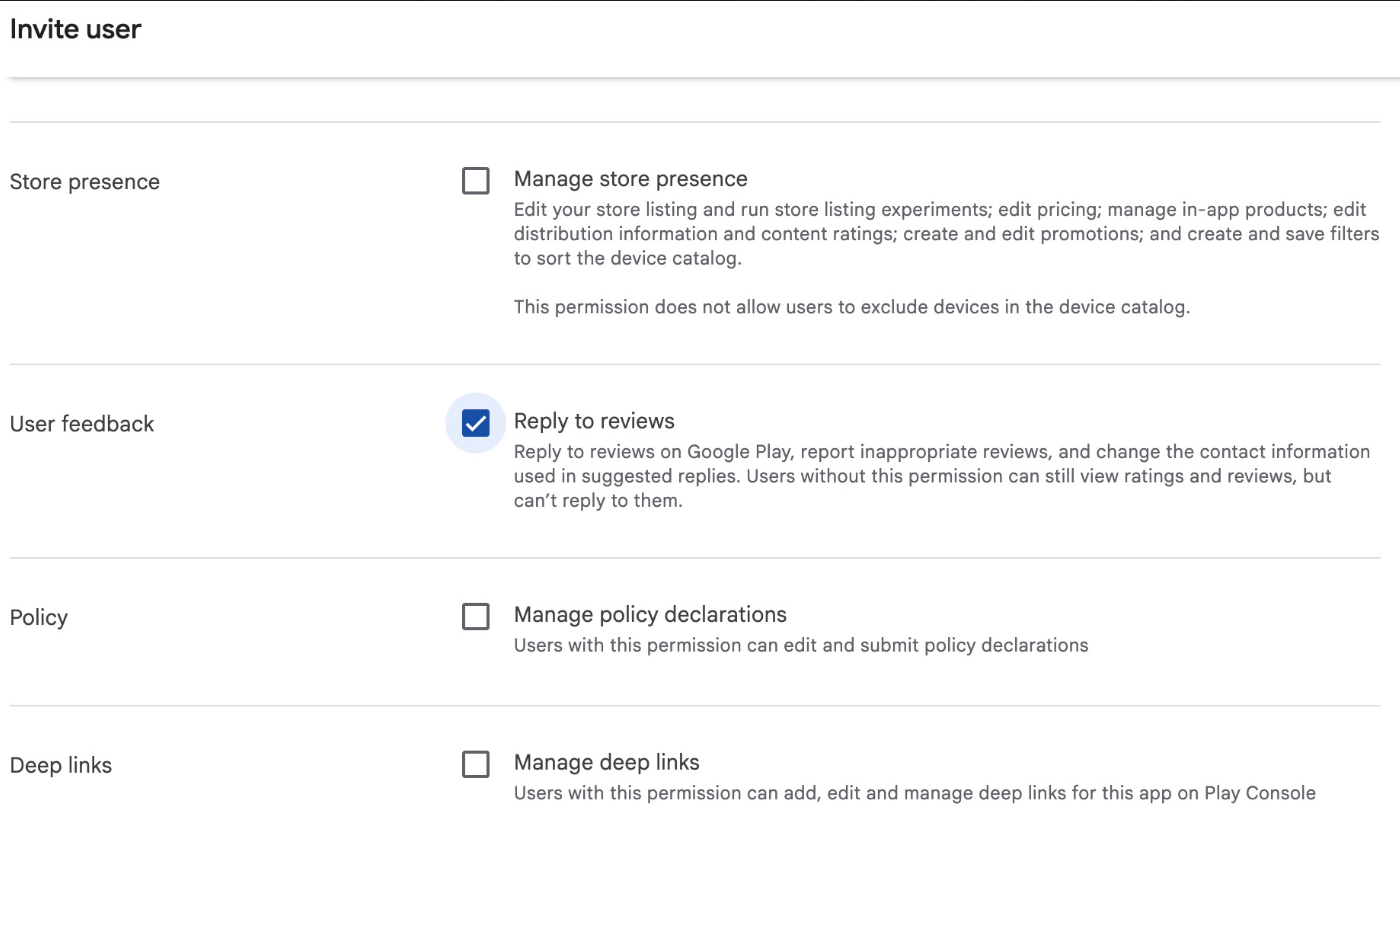Click the 'Manage policy declarations' label
The image size is (1400, 937).
point(650,615)
